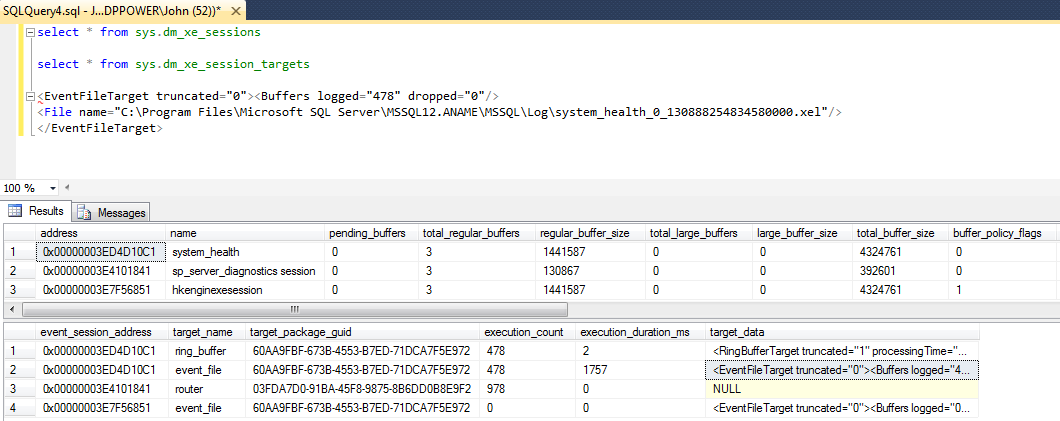Open the highlighted EventFileTarget Buffers logged="4 link
This screenshot has height=421, width=1060.
[842, 370]
